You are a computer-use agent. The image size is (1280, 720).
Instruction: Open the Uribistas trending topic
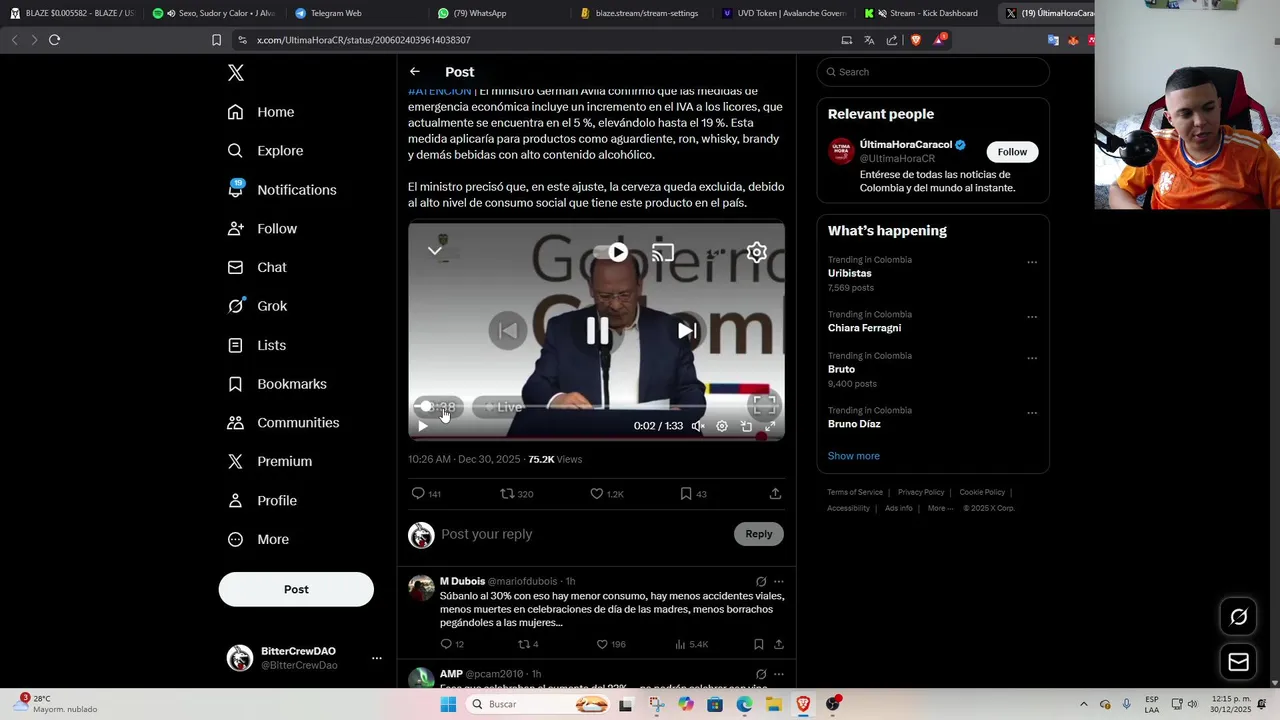[x=850, y=273]
